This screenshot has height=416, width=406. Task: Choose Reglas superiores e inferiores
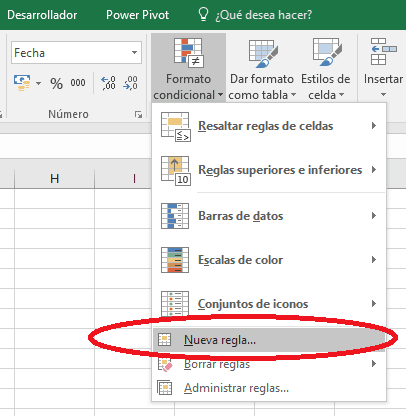(x=269, y=170)
